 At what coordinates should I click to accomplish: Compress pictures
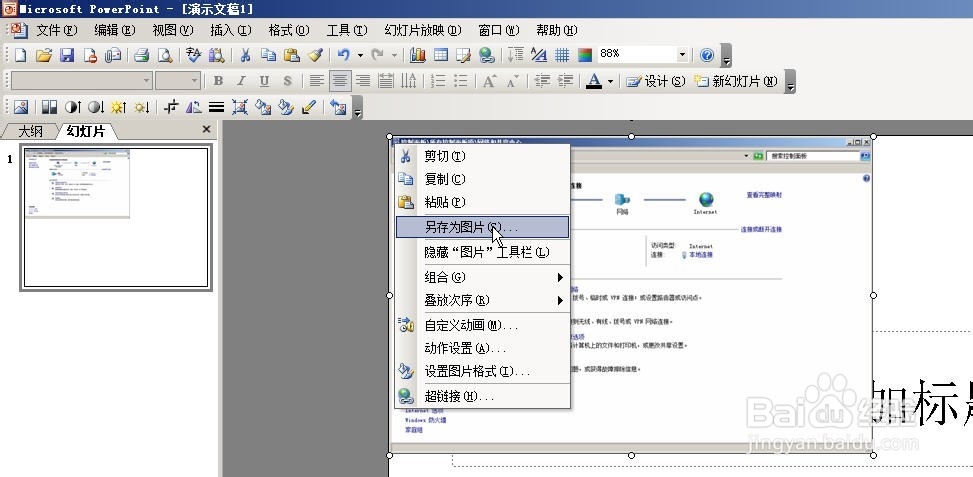point(240,107)
